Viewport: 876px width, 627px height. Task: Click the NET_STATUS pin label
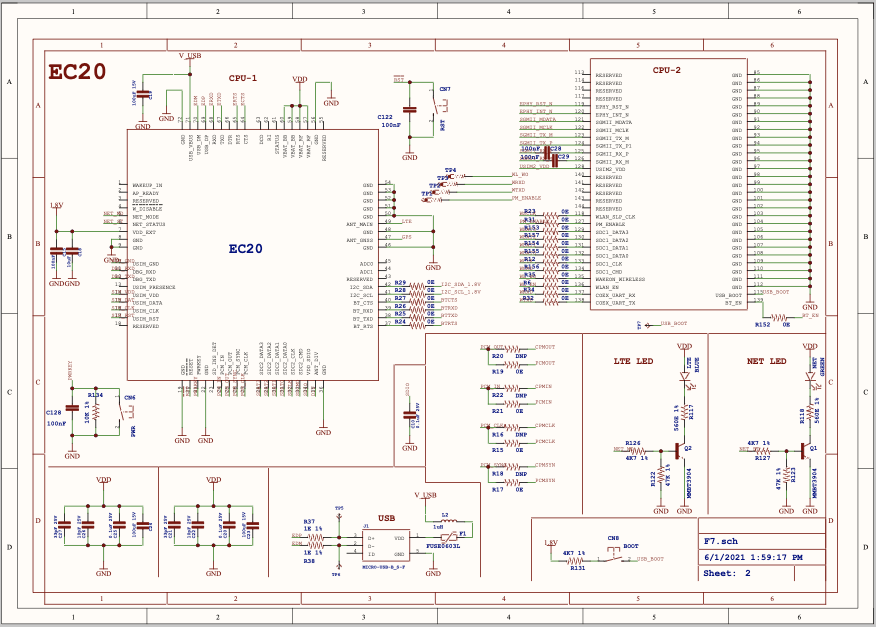coord(149,224)
